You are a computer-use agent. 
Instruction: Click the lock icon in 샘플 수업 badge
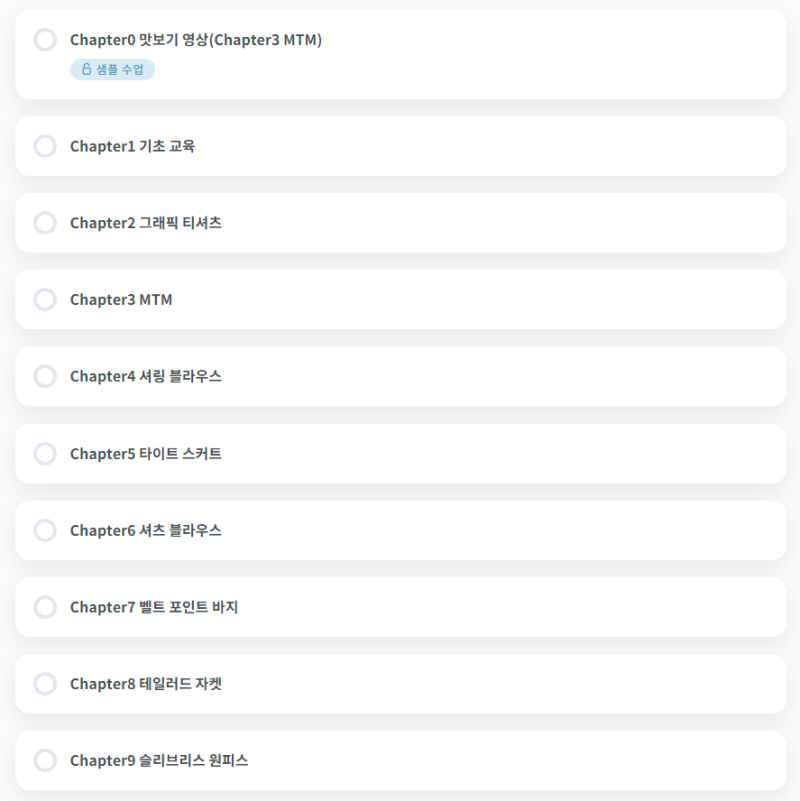pyautogui.click(x=86, y=69)
